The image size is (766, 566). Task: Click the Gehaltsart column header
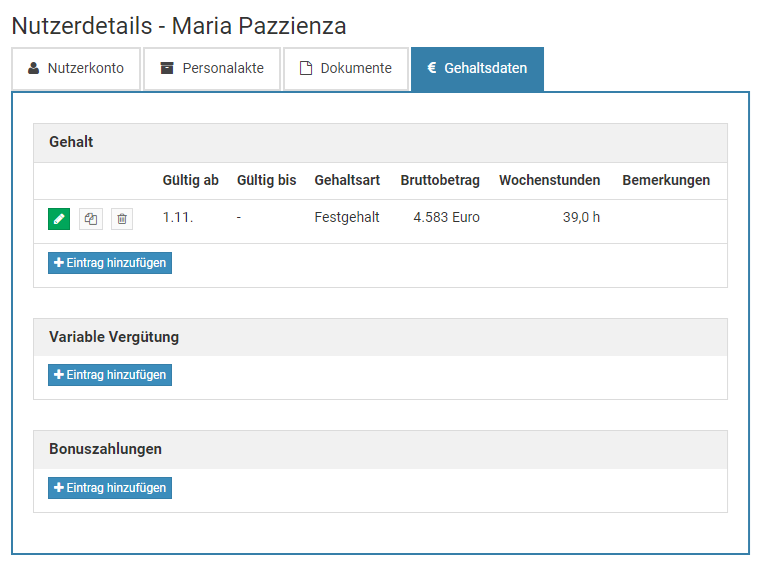(347, 181)
